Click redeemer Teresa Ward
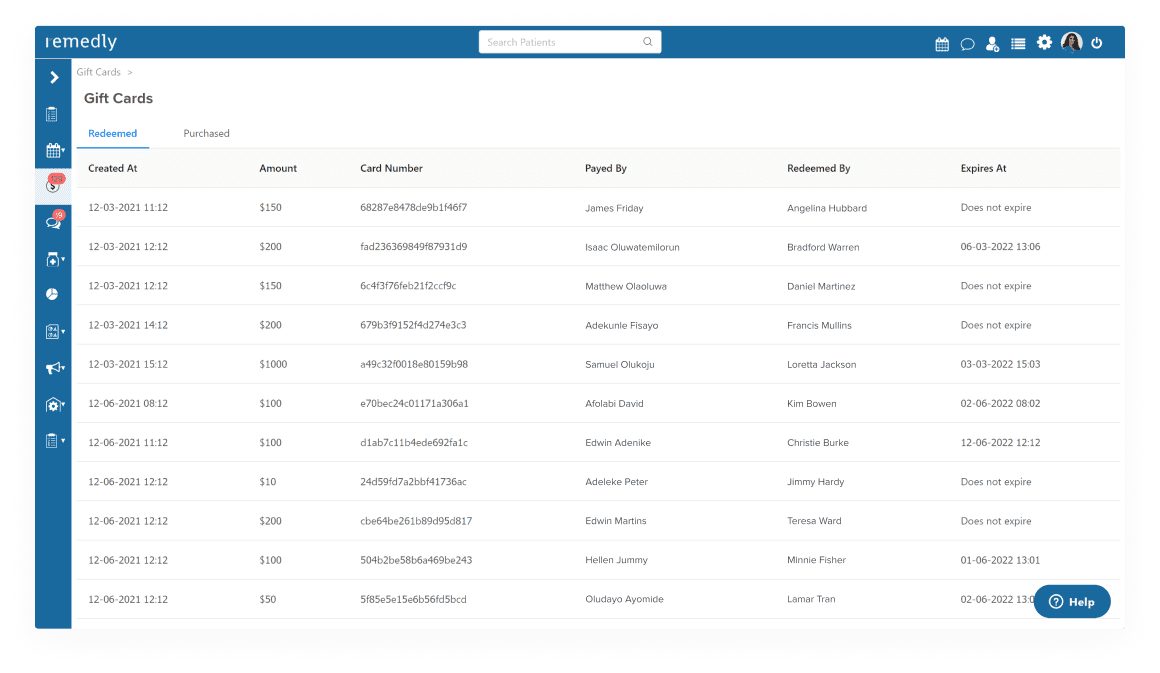This screenshot has width=1160, height=673. point(814,521)
